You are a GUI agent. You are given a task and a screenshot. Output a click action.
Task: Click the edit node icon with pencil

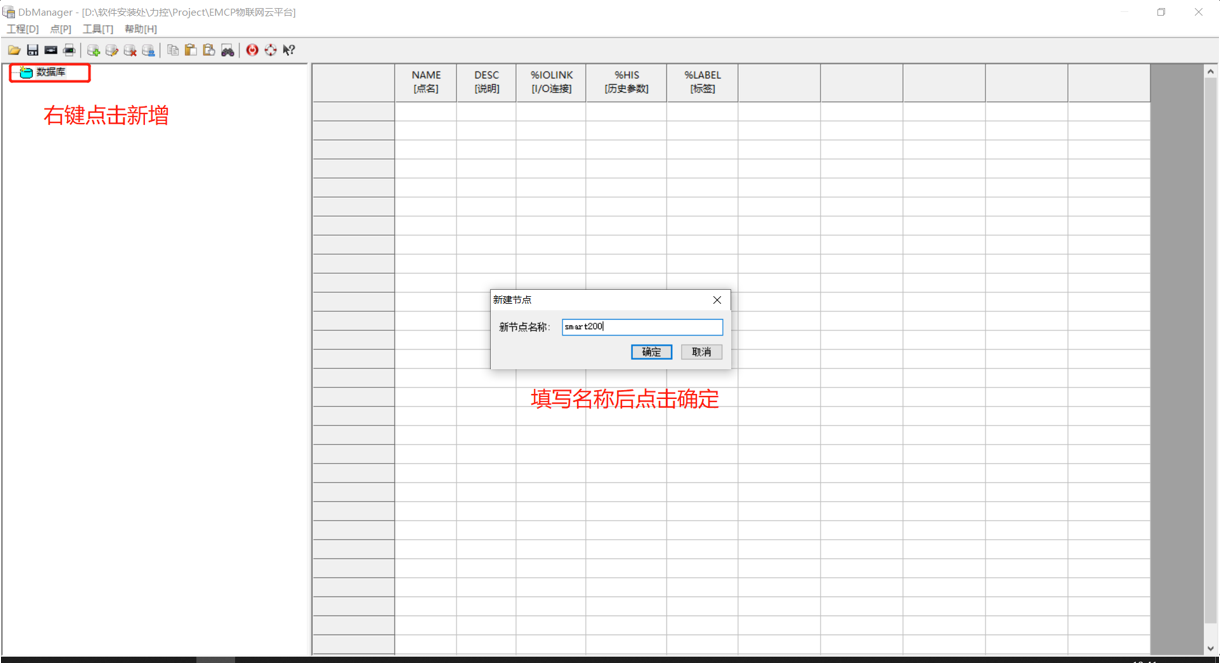(x=111, y=50)
